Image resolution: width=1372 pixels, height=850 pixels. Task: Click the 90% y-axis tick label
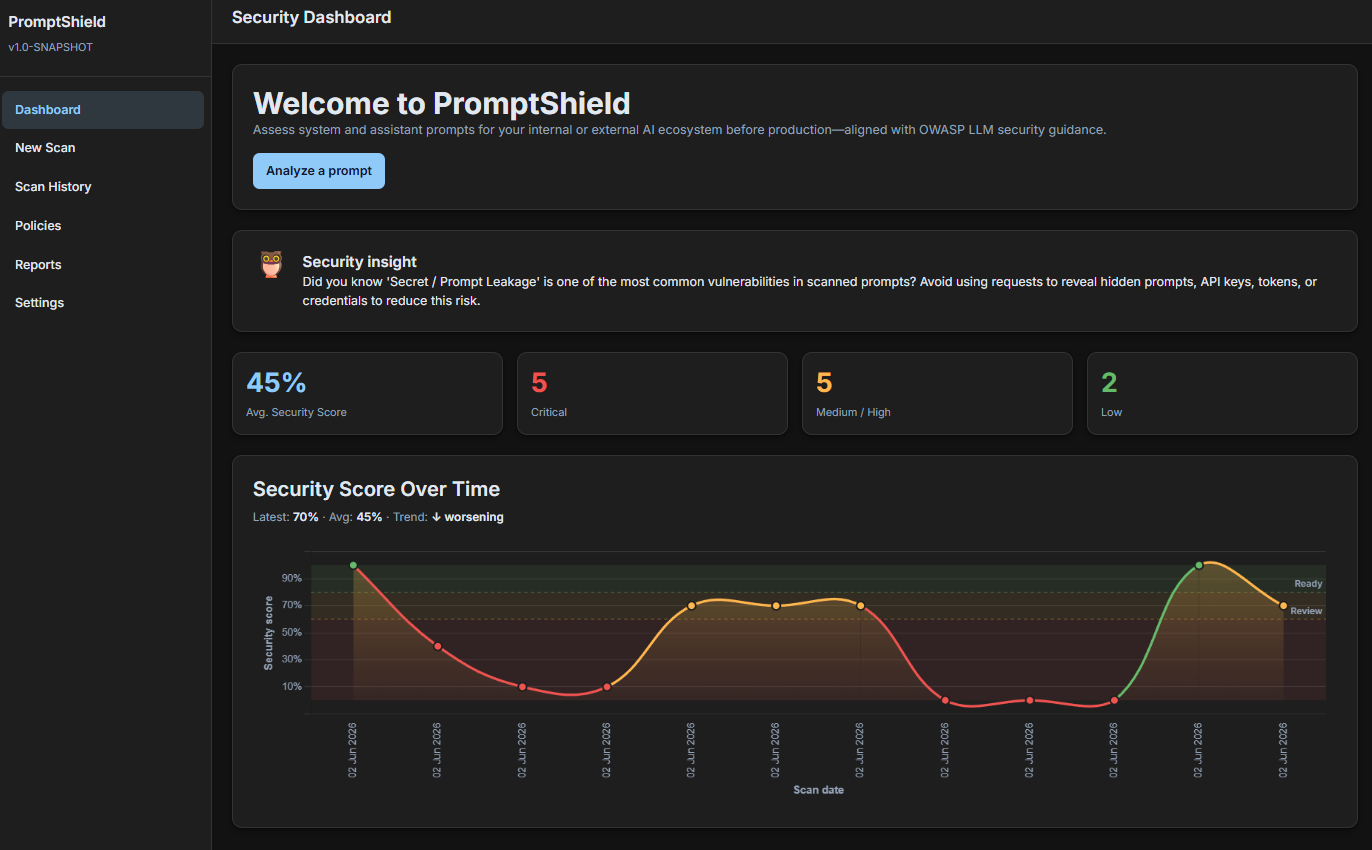[x=291, y=578]
